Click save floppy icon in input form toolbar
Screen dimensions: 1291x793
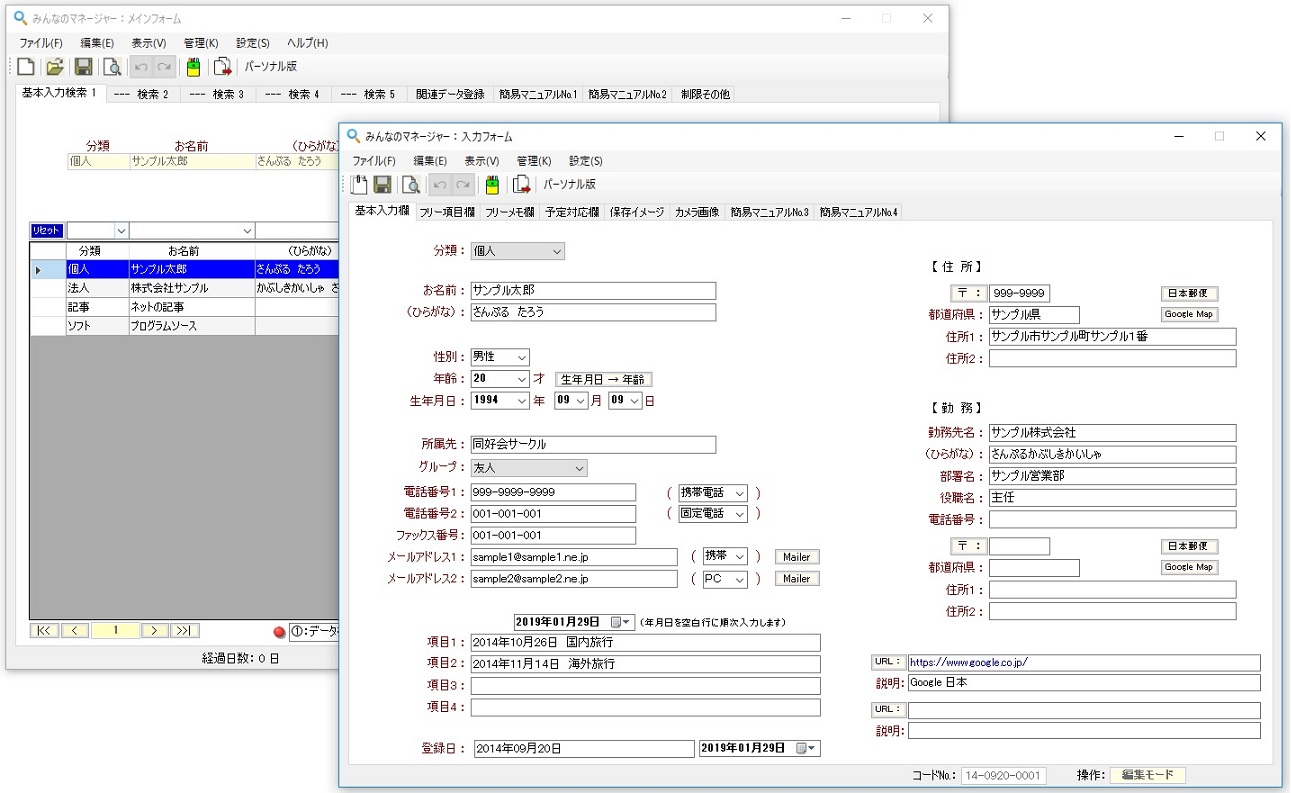(x=382, y=185)
